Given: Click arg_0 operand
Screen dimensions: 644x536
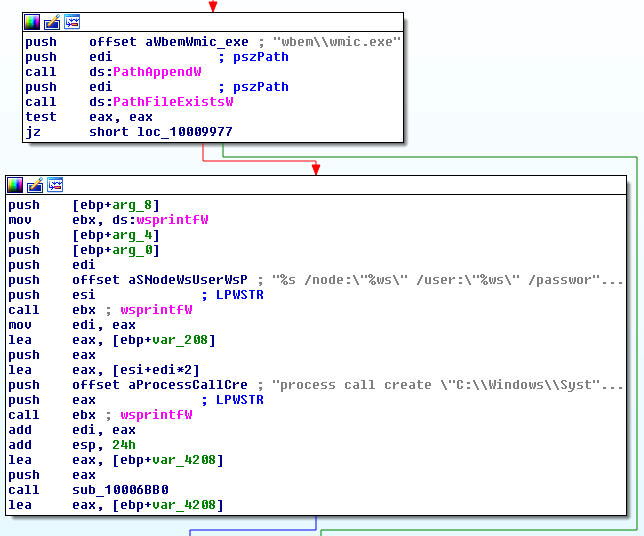Looking at the screenshot, I should (x=132, y=250).
